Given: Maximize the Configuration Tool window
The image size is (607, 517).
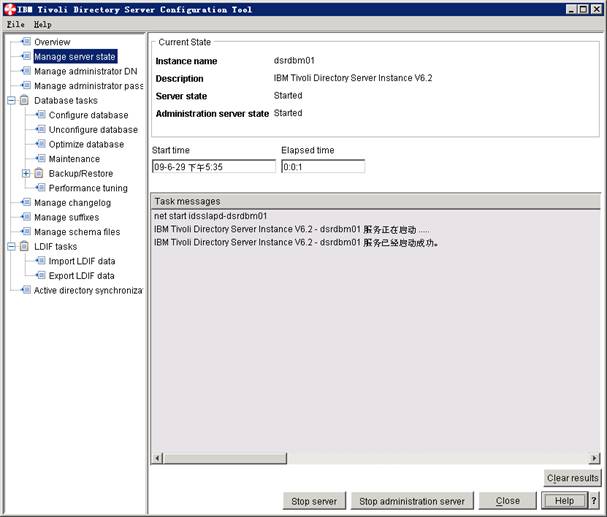Looking at the screenshot, I should (x=584, y=9).
